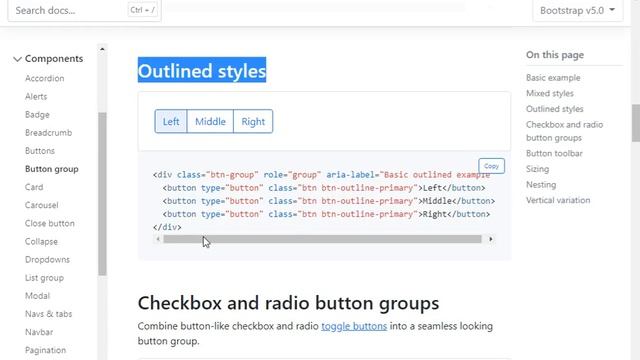Click the 'On this page' heading
Screen dimensions: 640x360
[555, 55]
